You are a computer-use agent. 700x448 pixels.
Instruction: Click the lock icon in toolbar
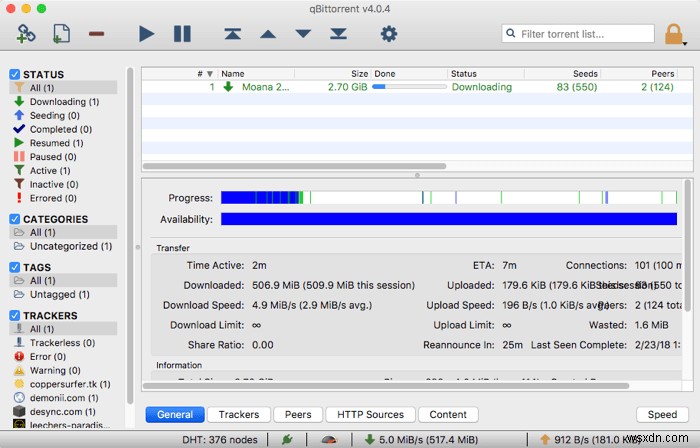pos(674,34)
